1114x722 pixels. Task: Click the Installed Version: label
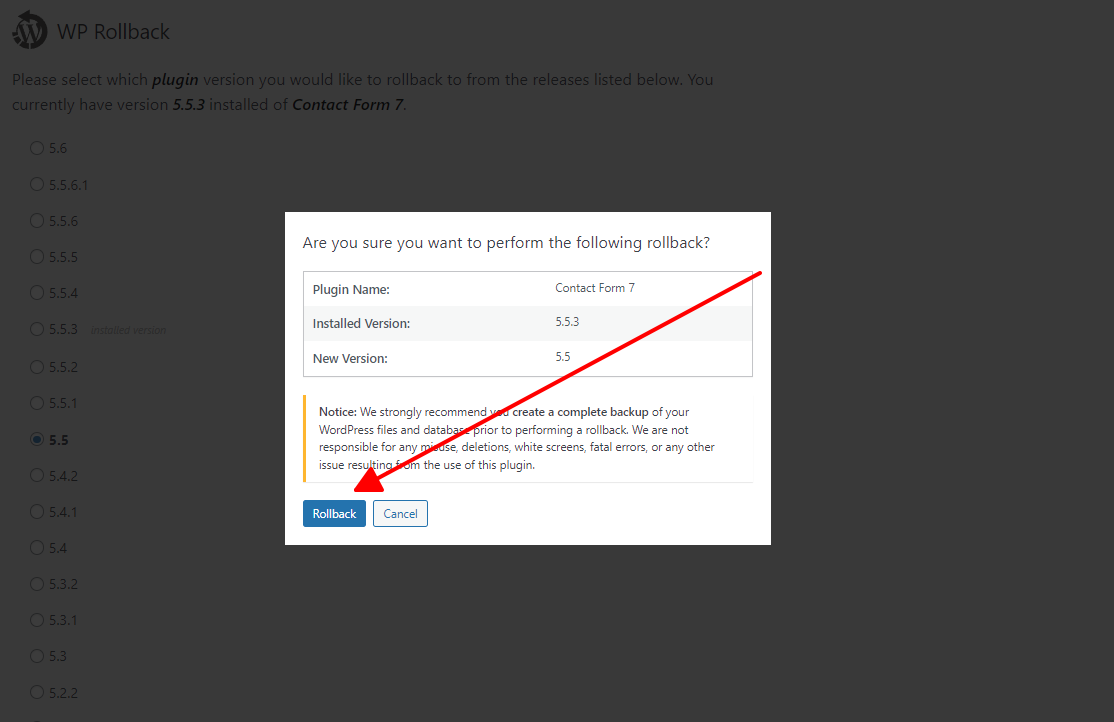click(x=362, y=323)
